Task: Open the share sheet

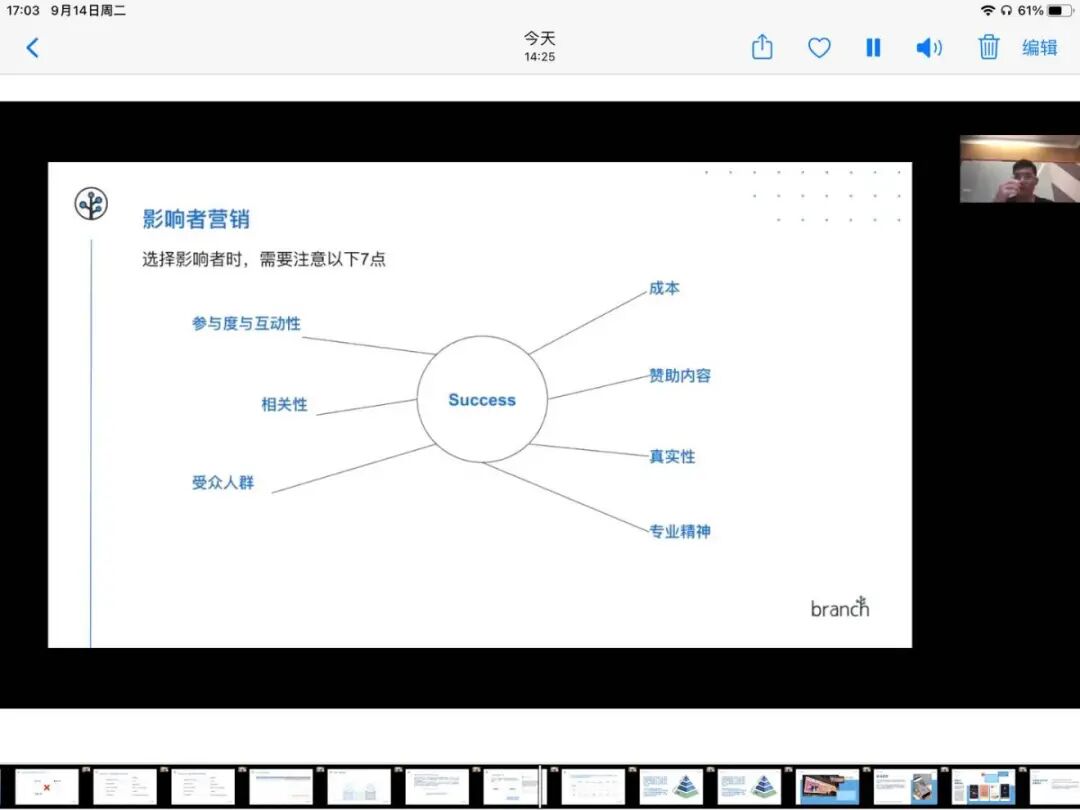Action: click(x=761, y=47)
